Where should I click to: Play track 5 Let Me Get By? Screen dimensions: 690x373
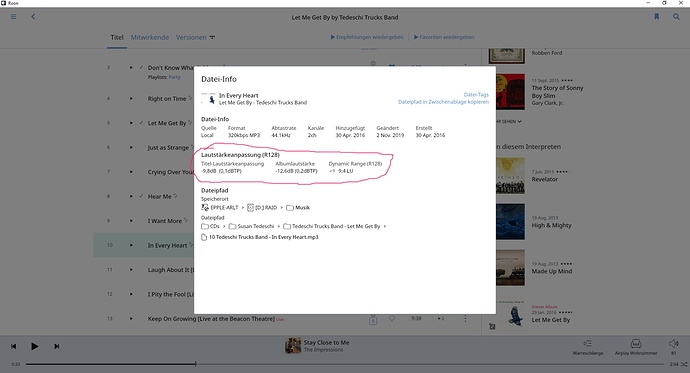(131, 123)
